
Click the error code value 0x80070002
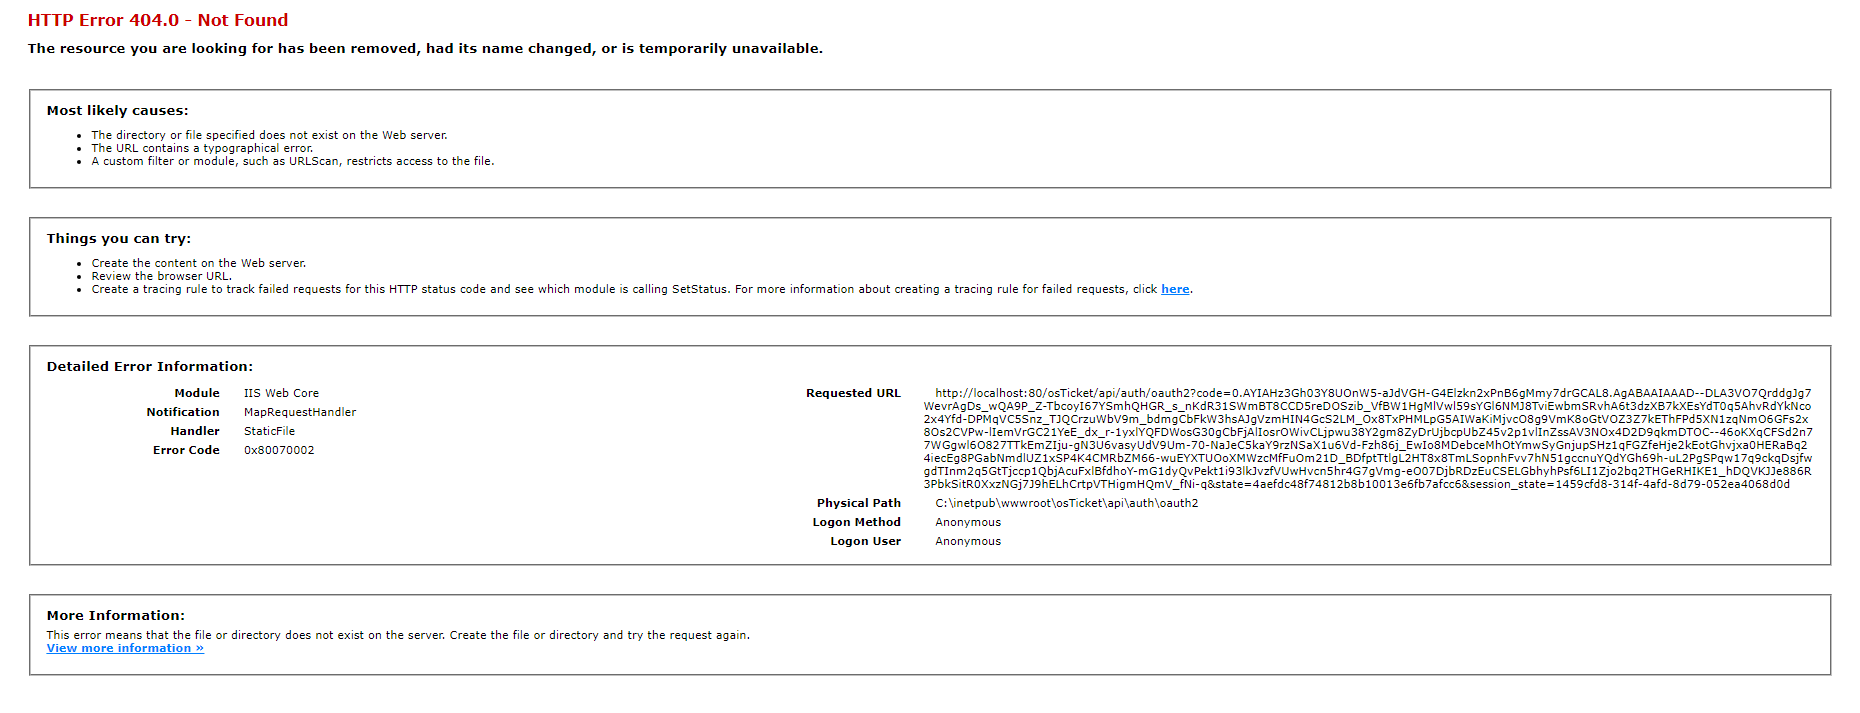(279, 451)
